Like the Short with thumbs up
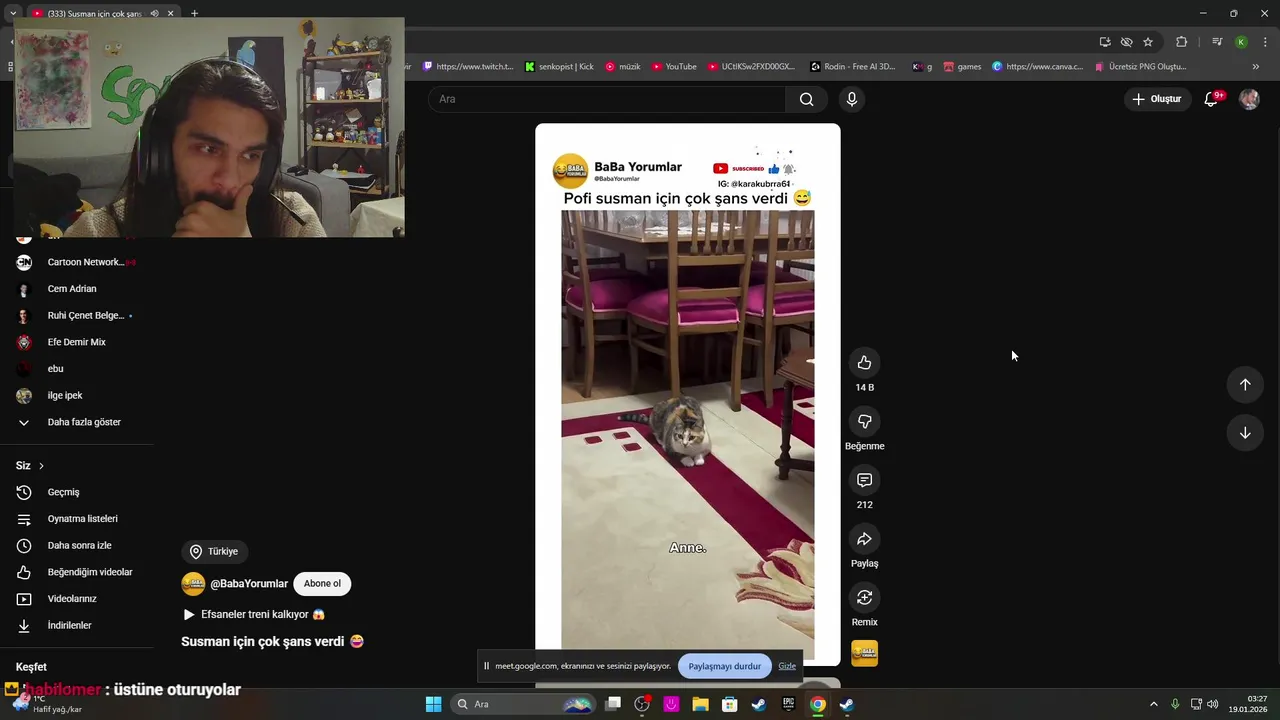The image size is (1280, 720). click(864, 363)
